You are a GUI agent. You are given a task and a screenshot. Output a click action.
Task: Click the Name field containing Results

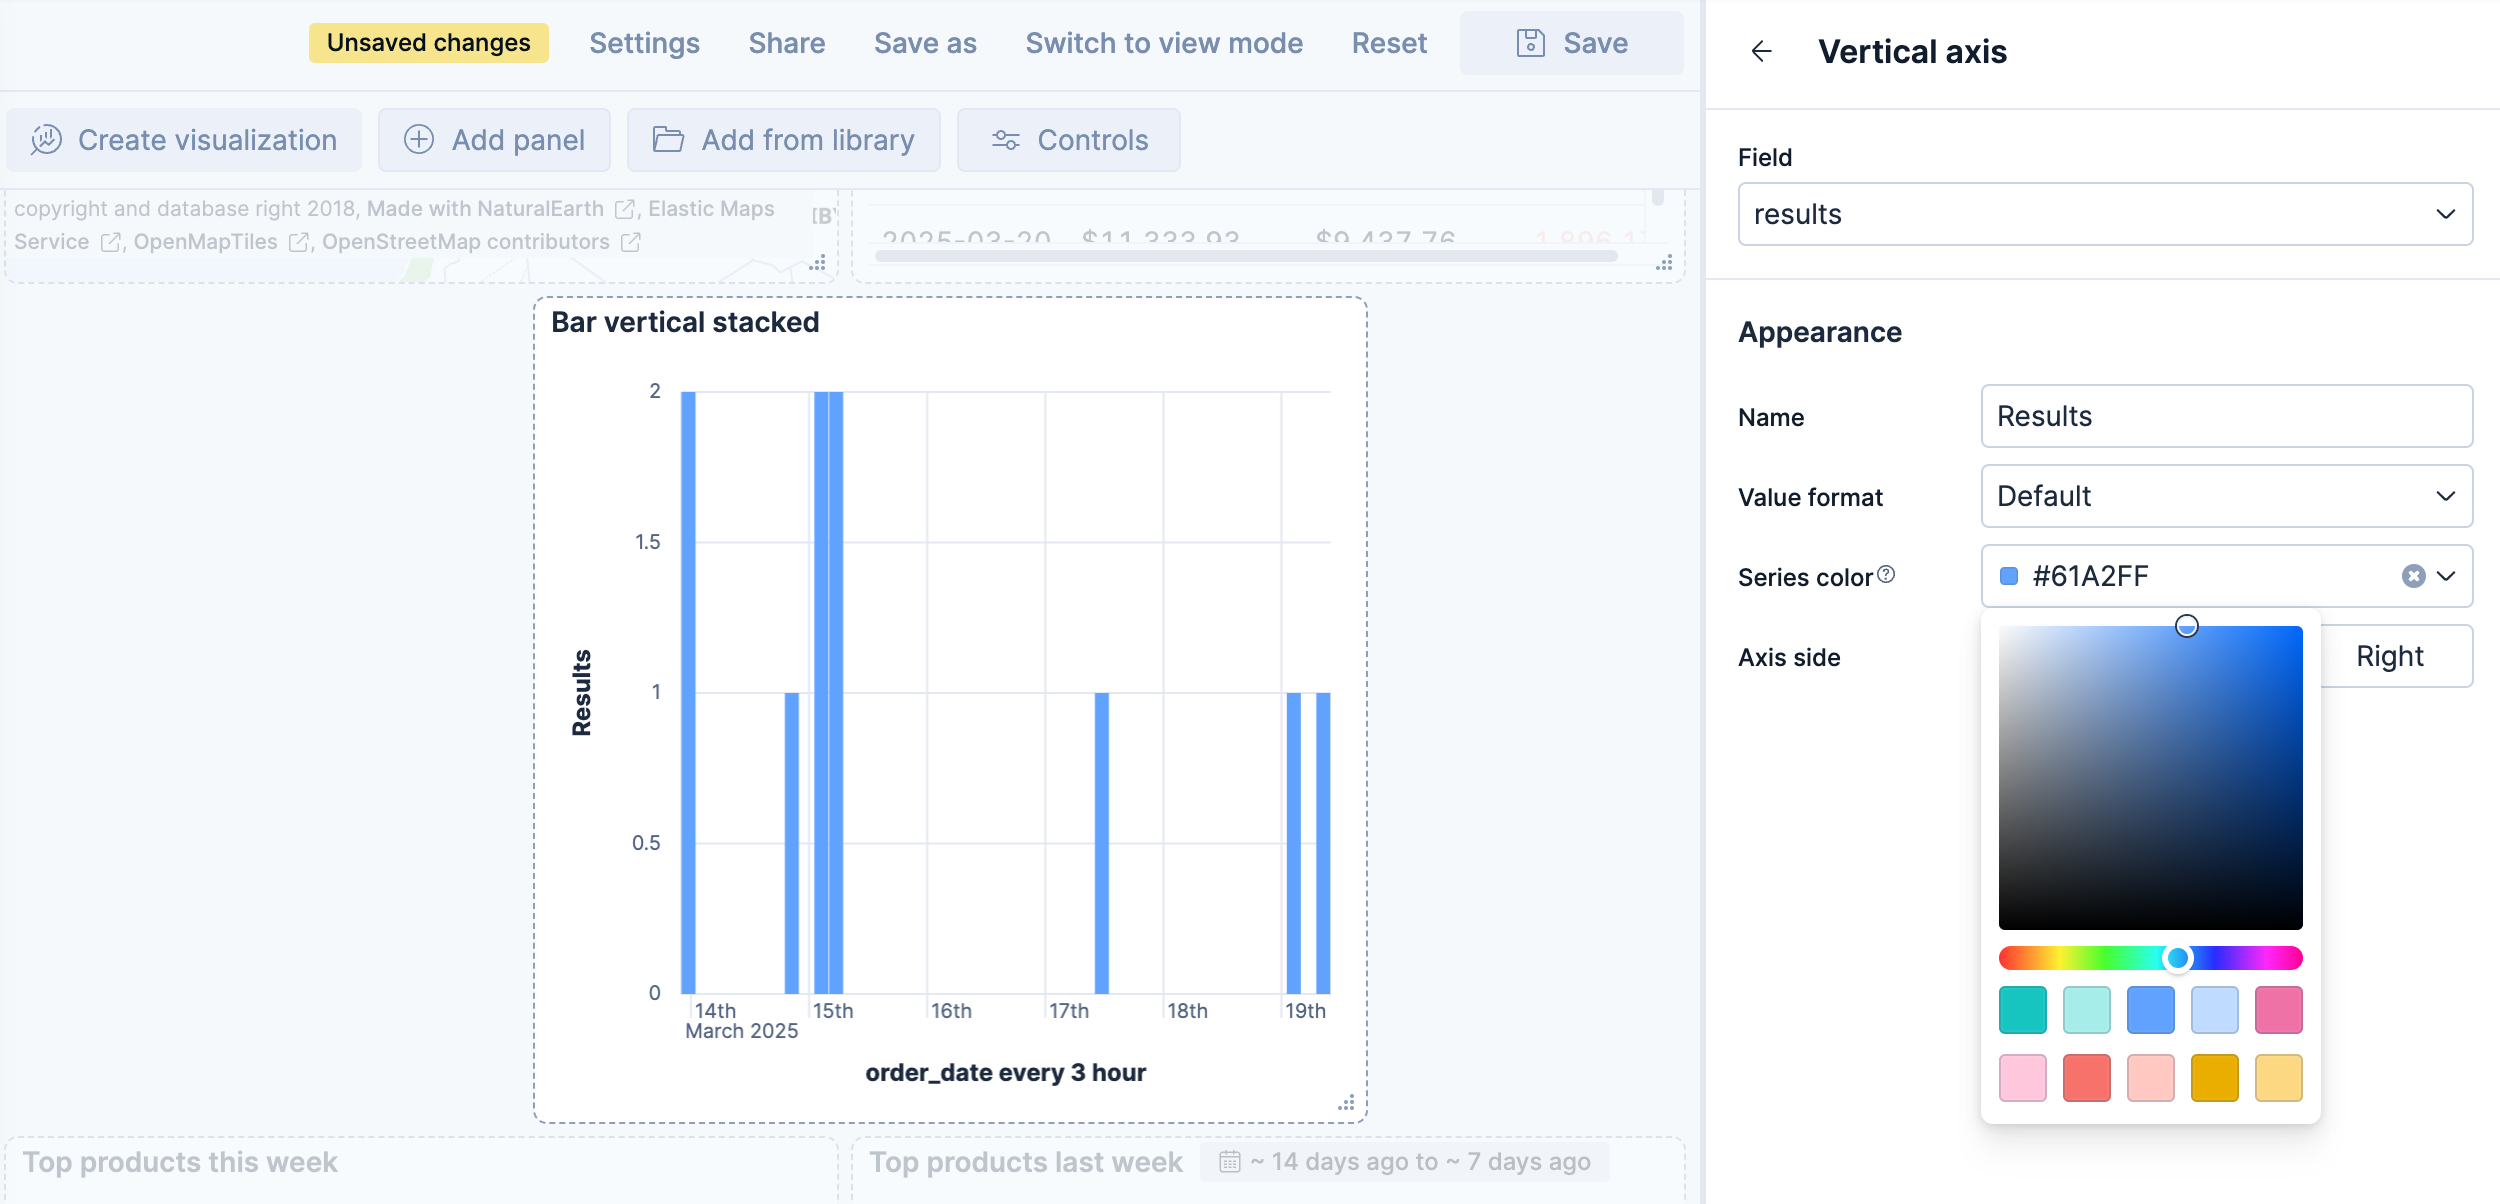(x=2225, y=416)
